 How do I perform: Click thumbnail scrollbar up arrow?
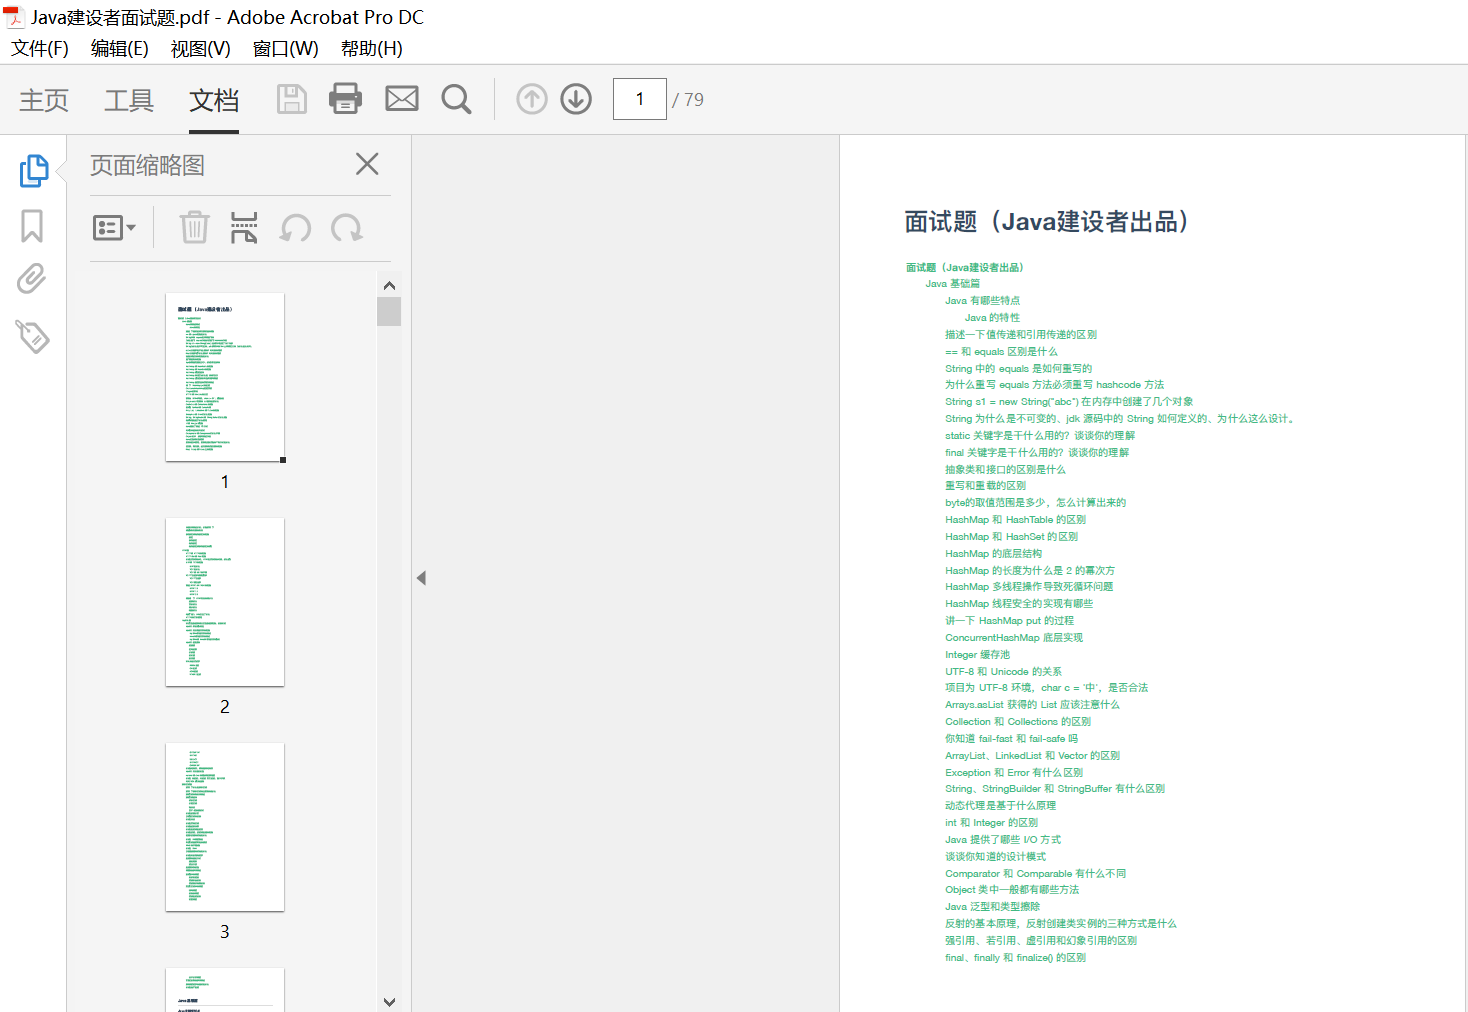(389, 285)
